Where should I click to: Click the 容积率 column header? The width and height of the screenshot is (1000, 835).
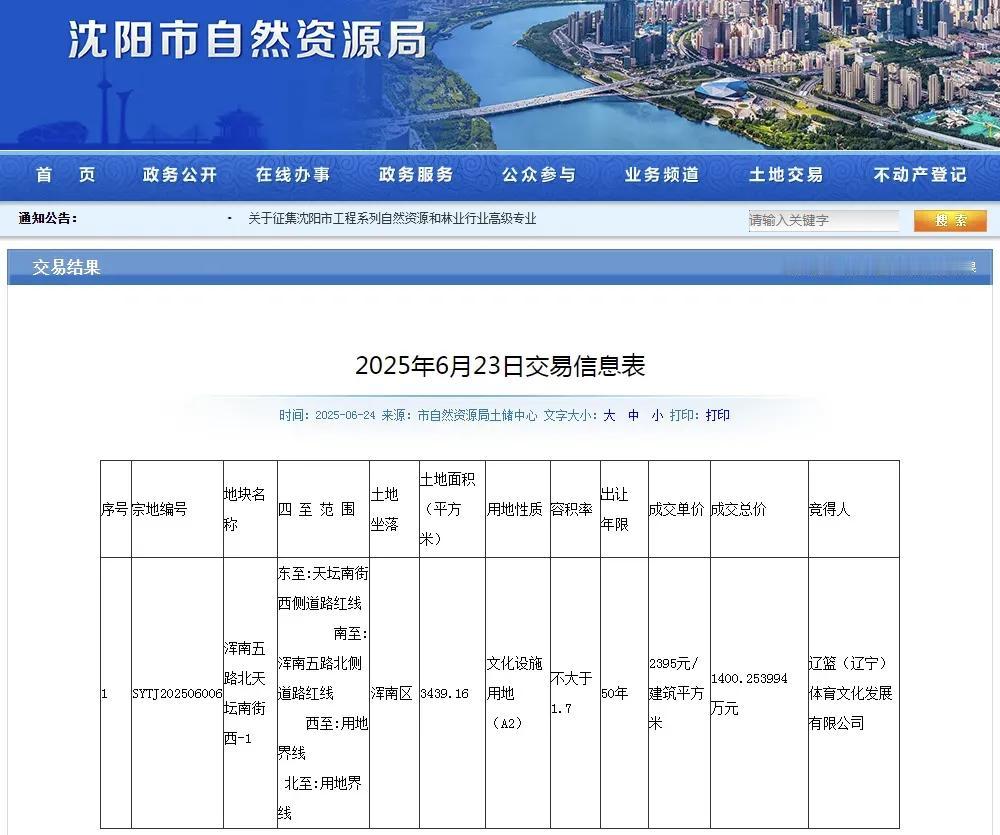(x=575, y=509)
